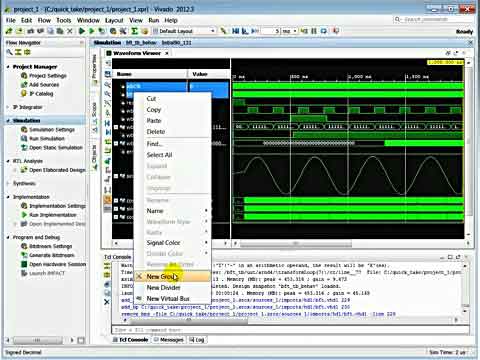Click the Tcl command input field
Image resolution: width=480 pixels, height=360 pixels.
tap(290, 330)
